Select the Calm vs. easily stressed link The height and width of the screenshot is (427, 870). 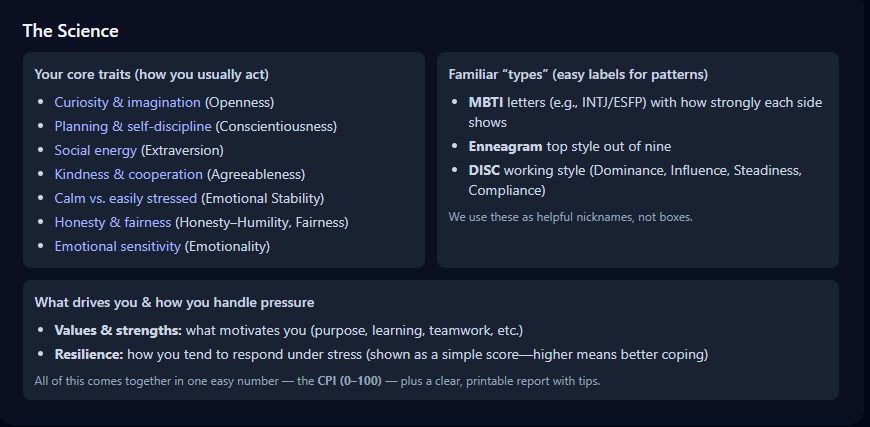(126, 198)
